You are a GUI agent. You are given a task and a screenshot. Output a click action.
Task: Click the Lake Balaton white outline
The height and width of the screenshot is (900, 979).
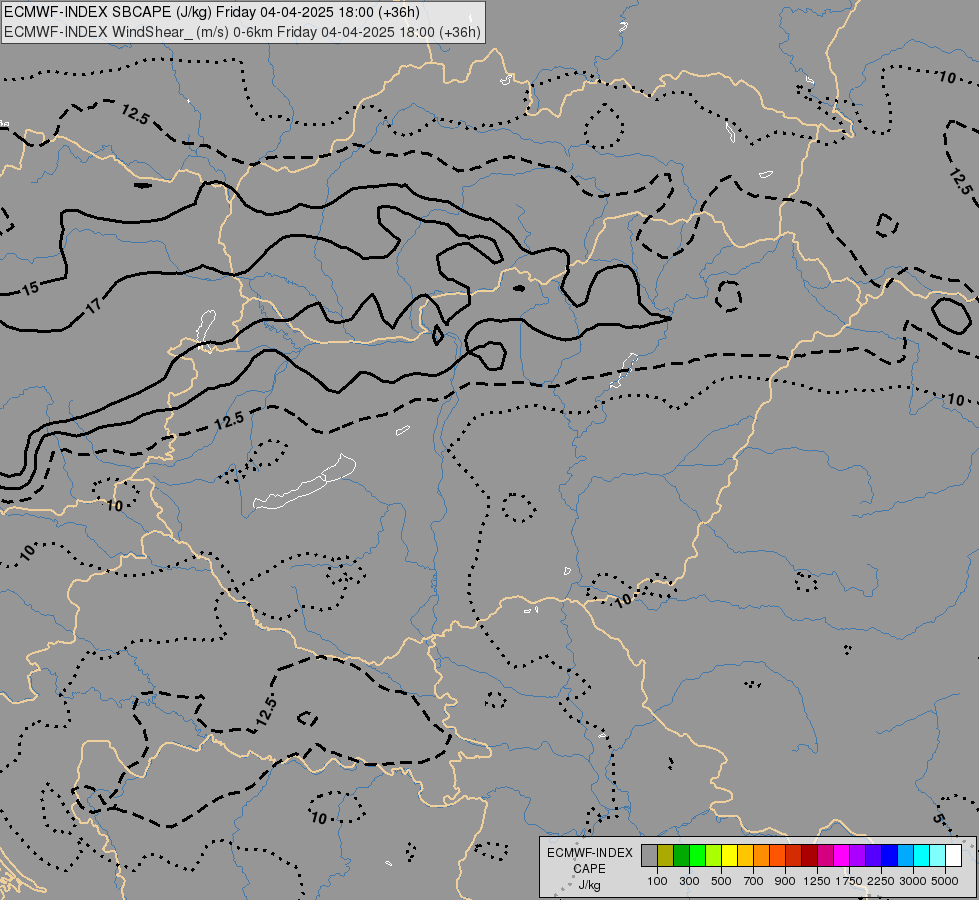point(305,482)
